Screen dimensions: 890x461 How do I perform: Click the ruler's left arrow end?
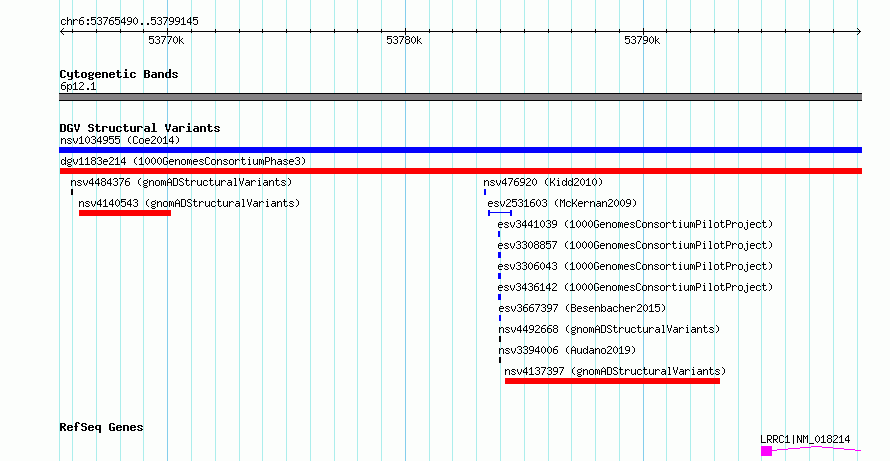pos(62,32)
